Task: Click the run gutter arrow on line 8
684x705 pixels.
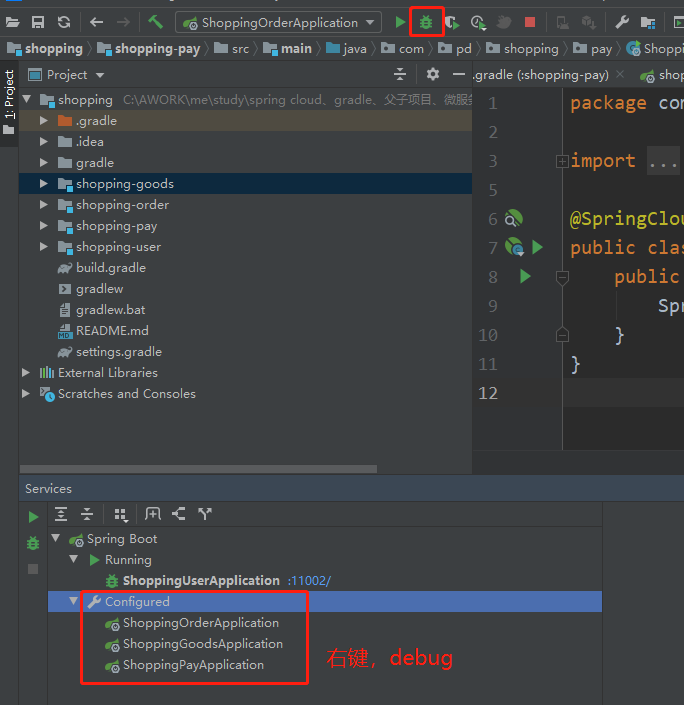Action: [x=525, y=276]
